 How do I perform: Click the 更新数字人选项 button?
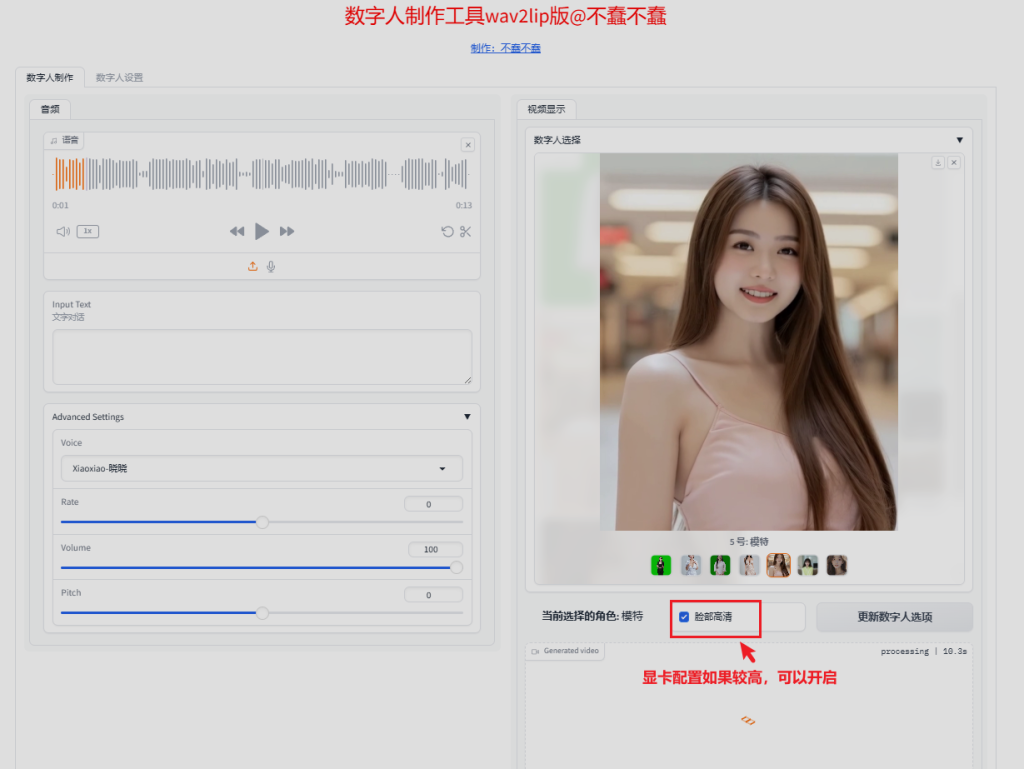pos(894,617)
